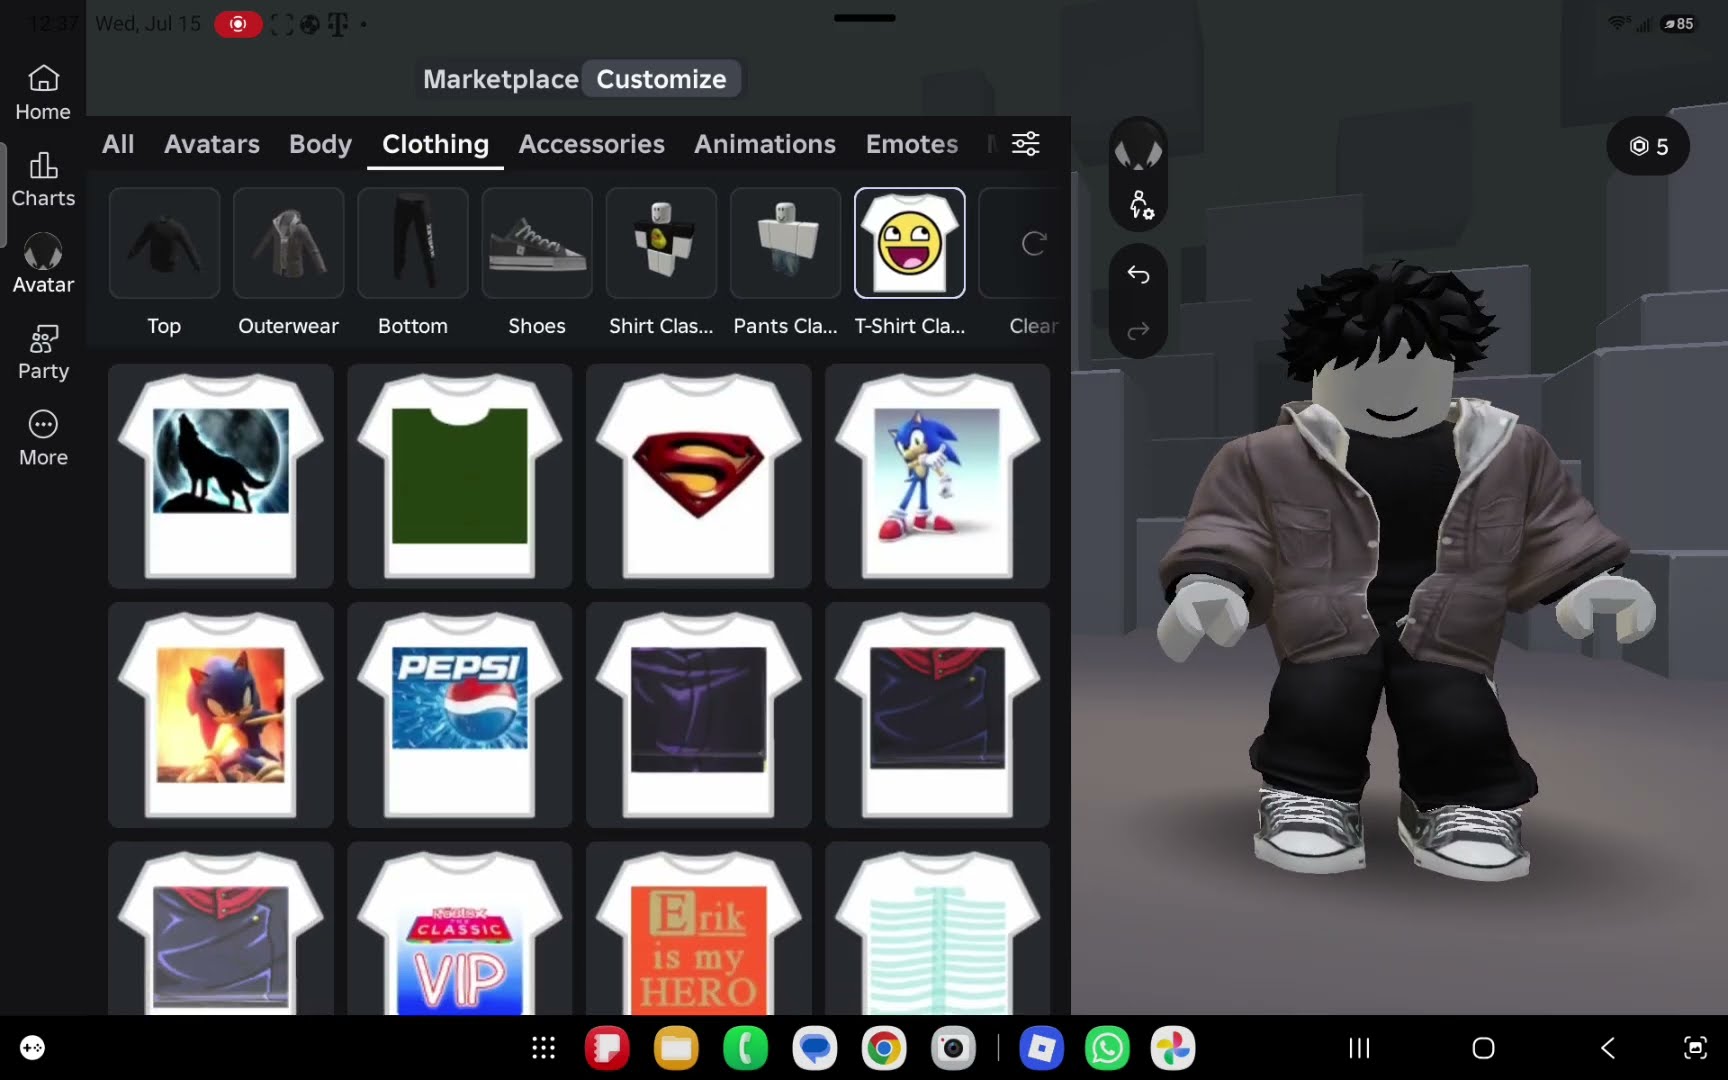The width and height of the screenshot is (1728, 1080).
Task: Tap the taskbar screenshot capture icon
Action: tap(1695, 1048)
